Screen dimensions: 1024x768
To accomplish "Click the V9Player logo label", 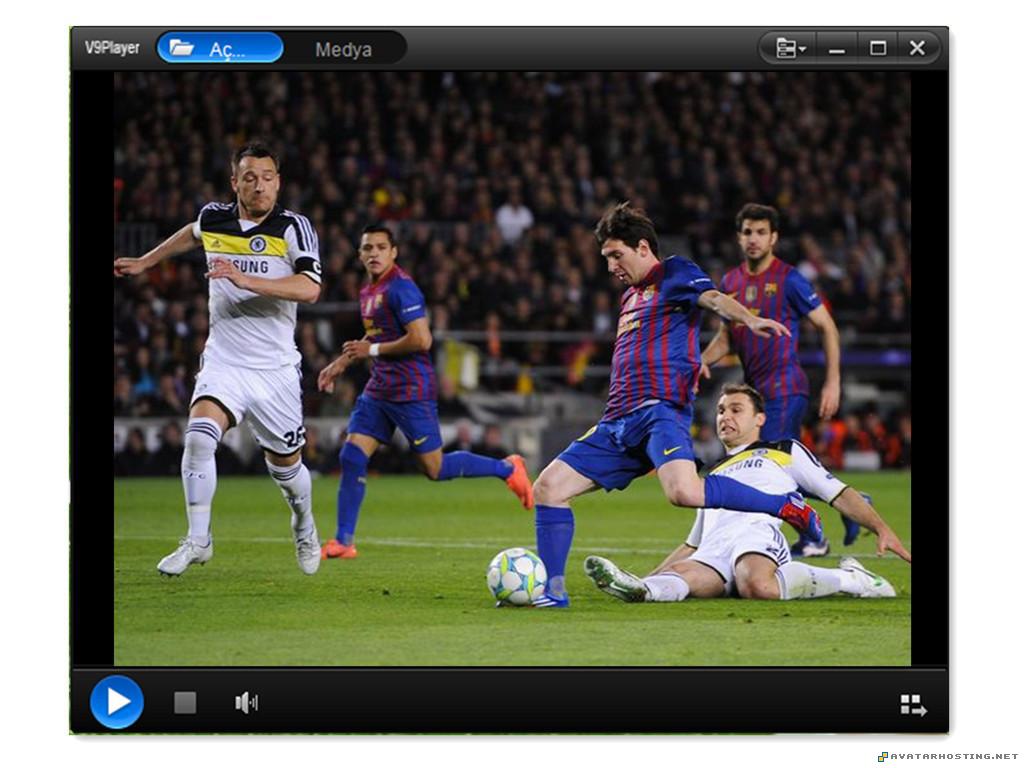I will [113, 46].
